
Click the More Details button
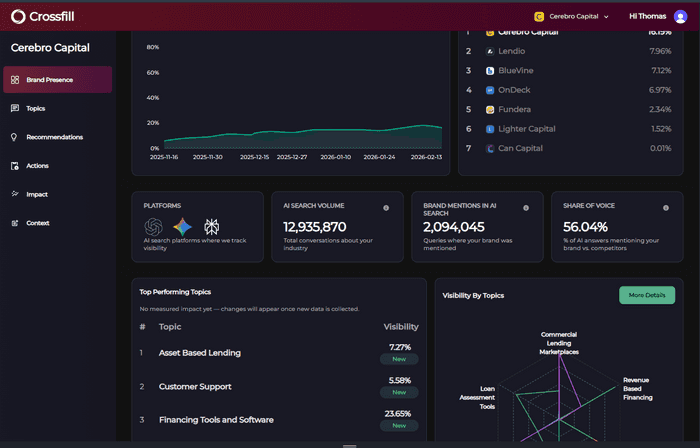(647, 295)
